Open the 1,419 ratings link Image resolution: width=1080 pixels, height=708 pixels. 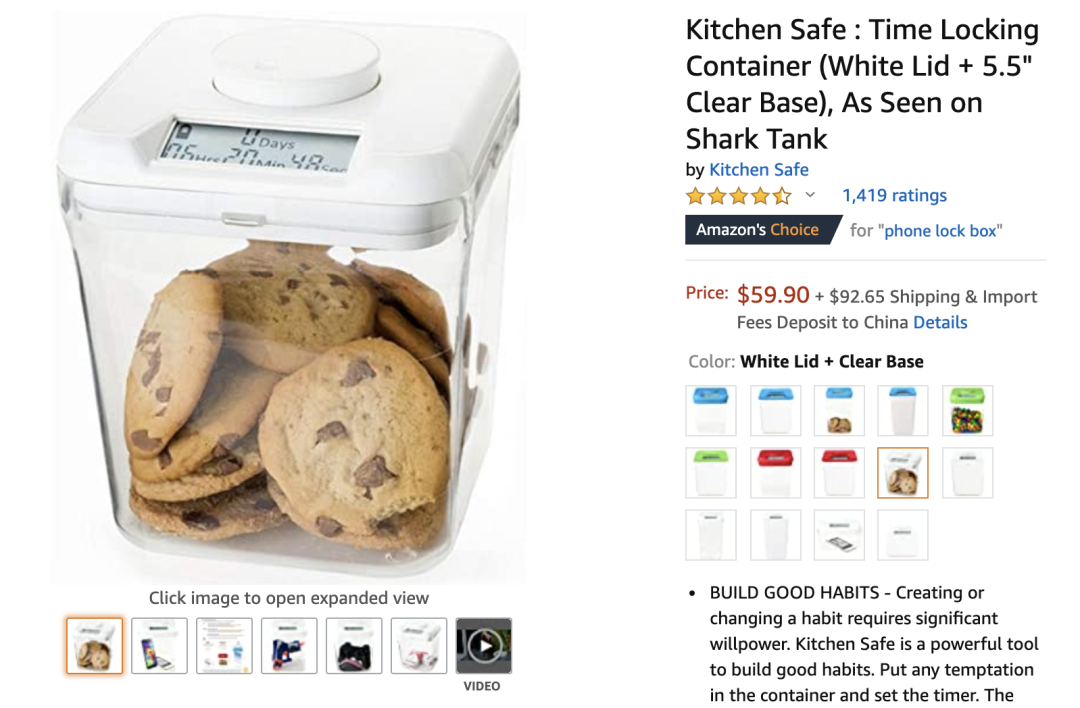(894, 196)
